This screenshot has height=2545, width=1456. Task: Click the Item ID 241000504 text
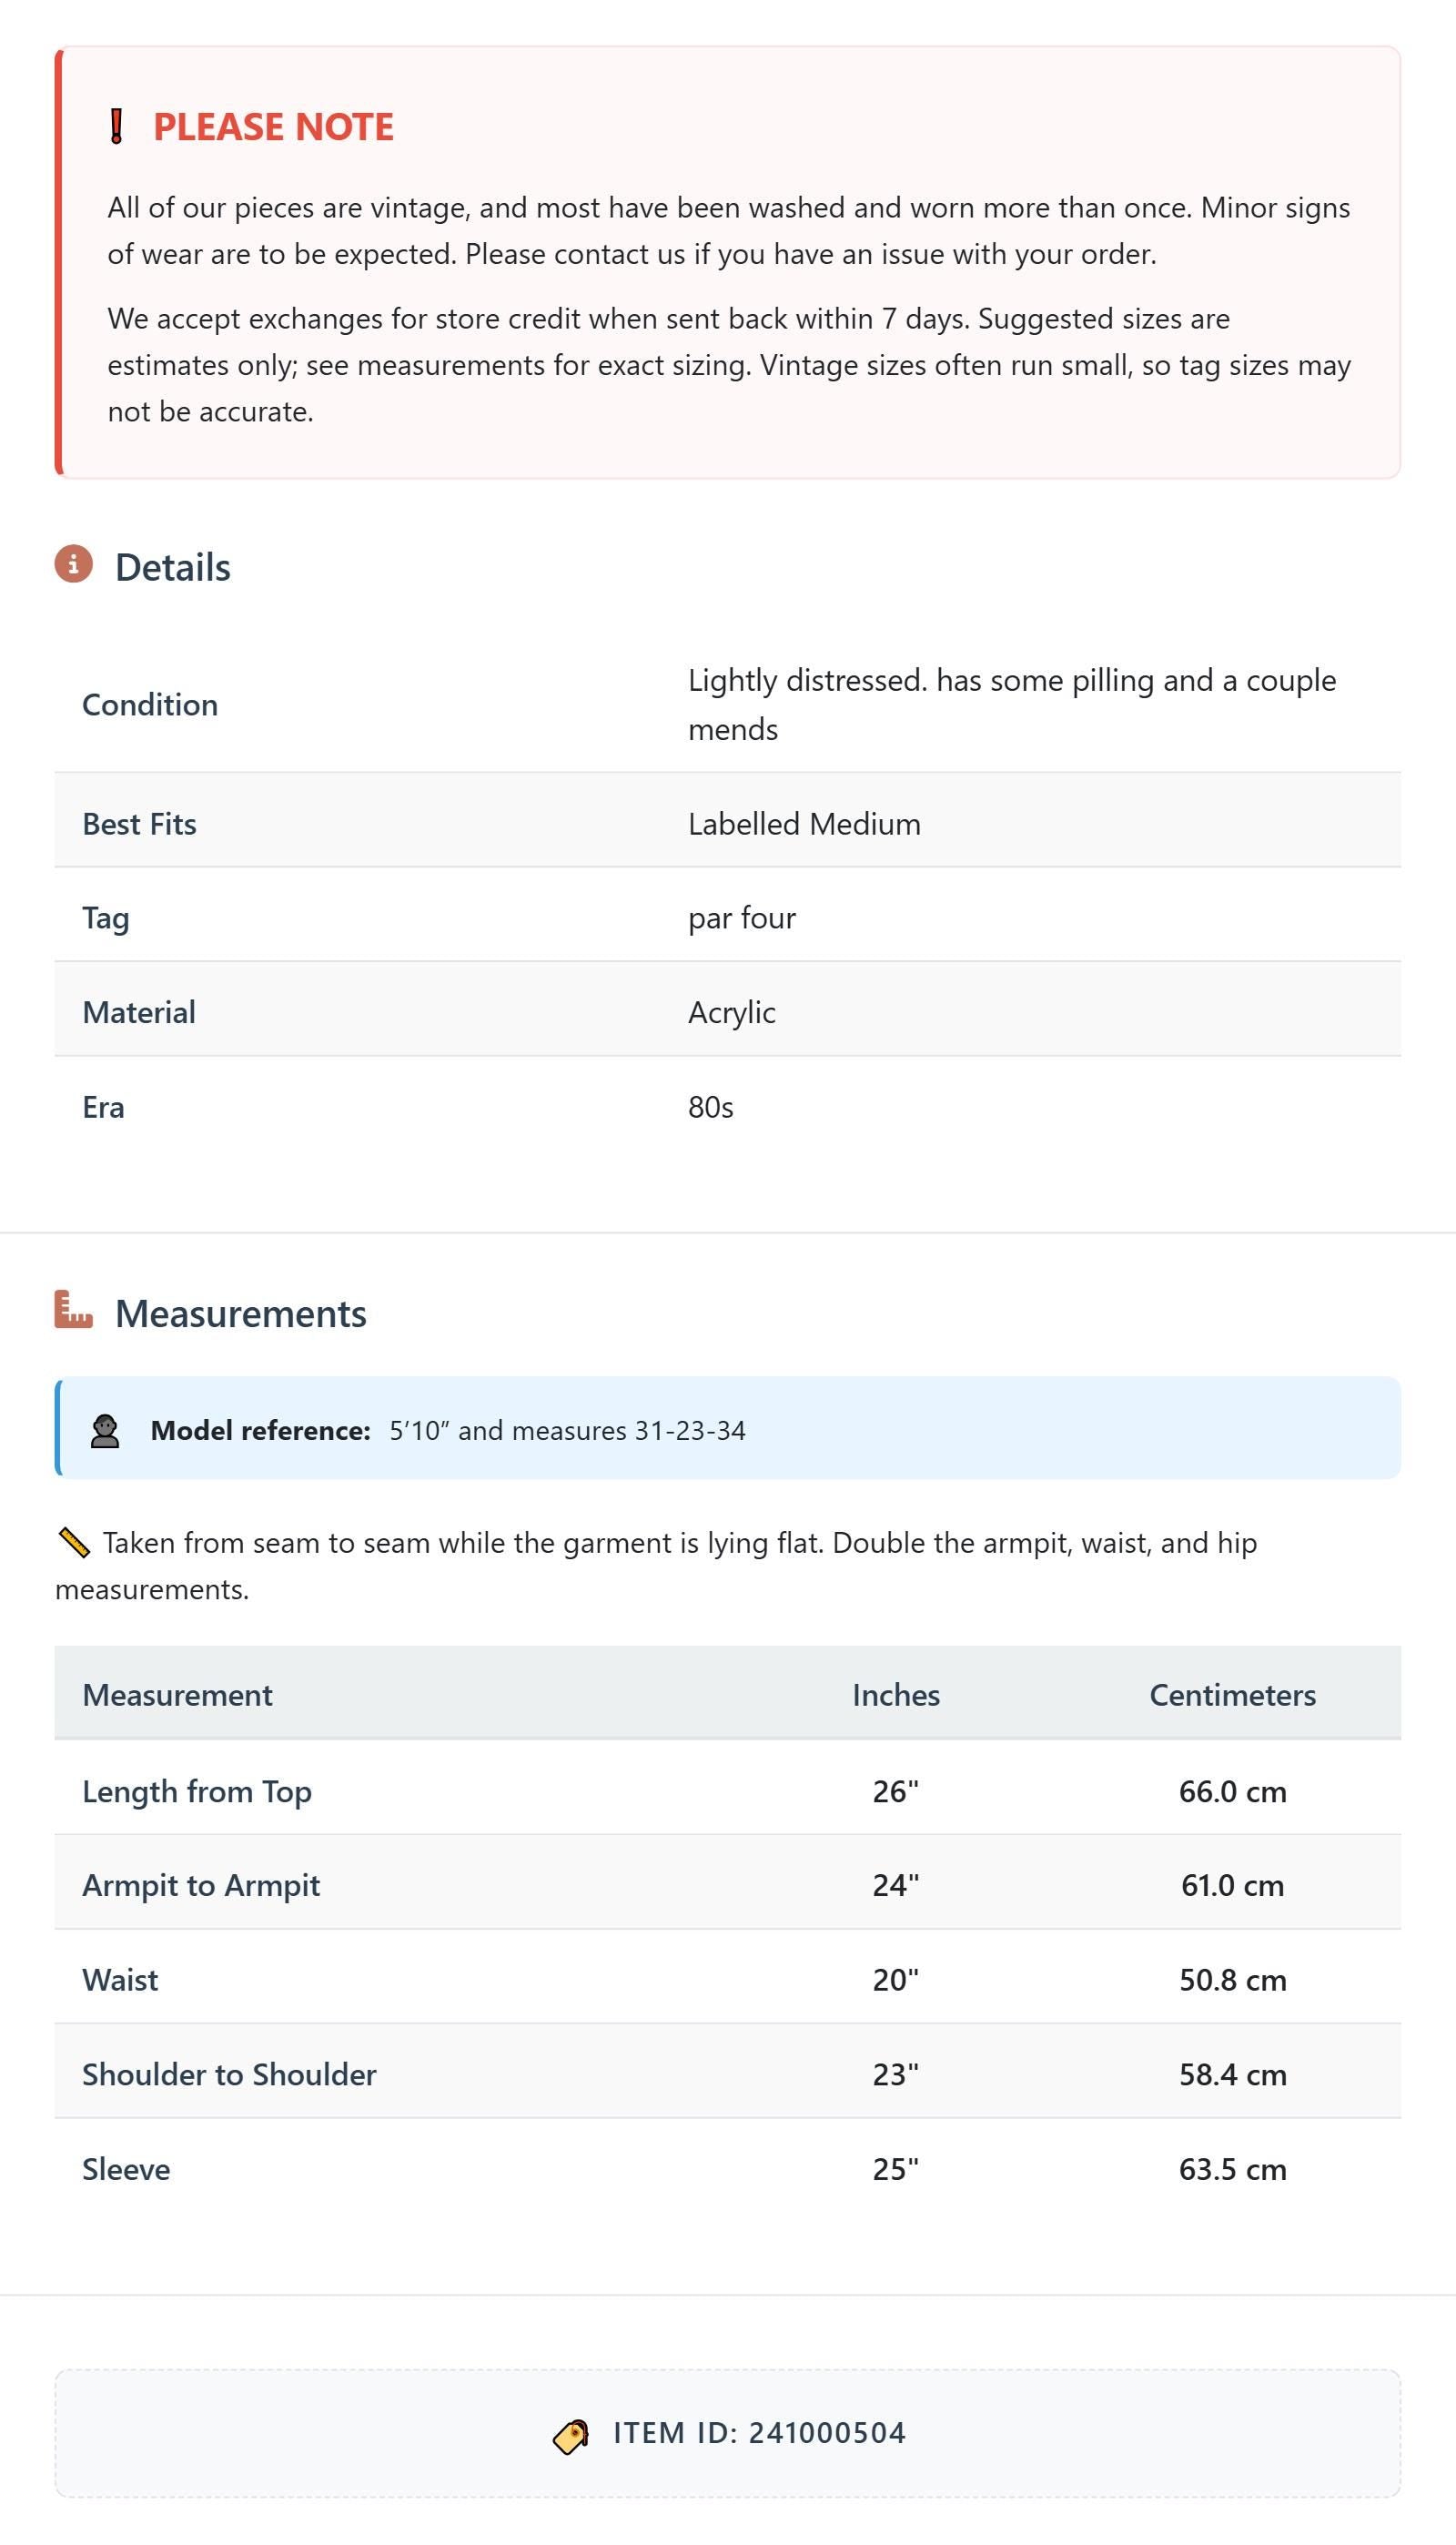tap(759, 2433)
